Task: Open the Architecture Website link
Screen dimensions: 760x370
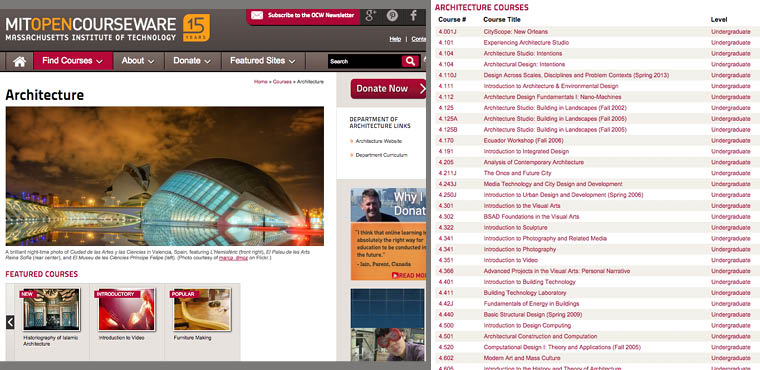Action: pyautogui.click(x=379, y=141)
